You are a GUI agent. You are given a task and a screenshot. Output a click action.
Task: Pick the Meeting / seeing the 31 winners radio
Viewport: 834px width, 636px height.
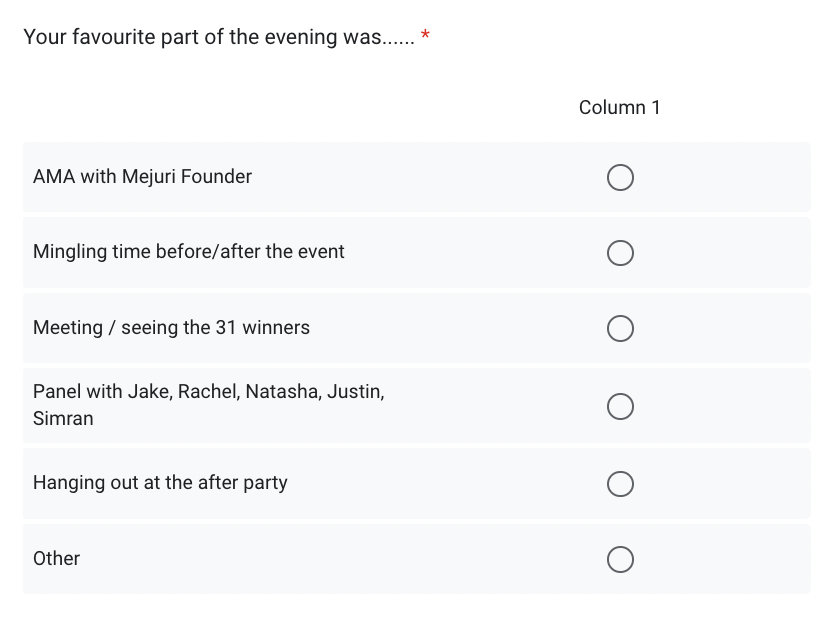(x=620, y=328)
